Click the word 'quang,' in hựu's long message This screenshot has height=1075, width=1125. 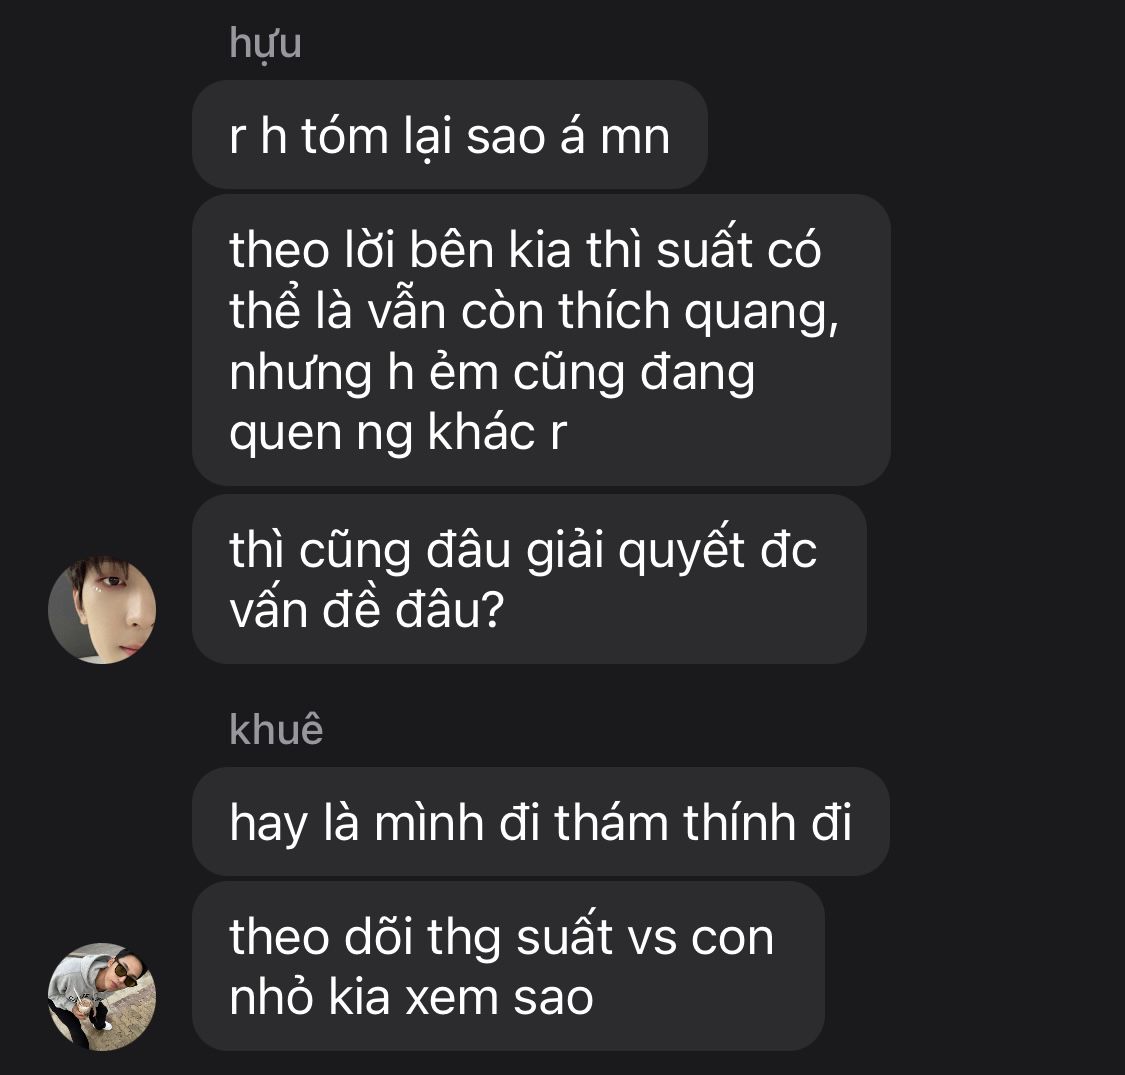(761, 312)
